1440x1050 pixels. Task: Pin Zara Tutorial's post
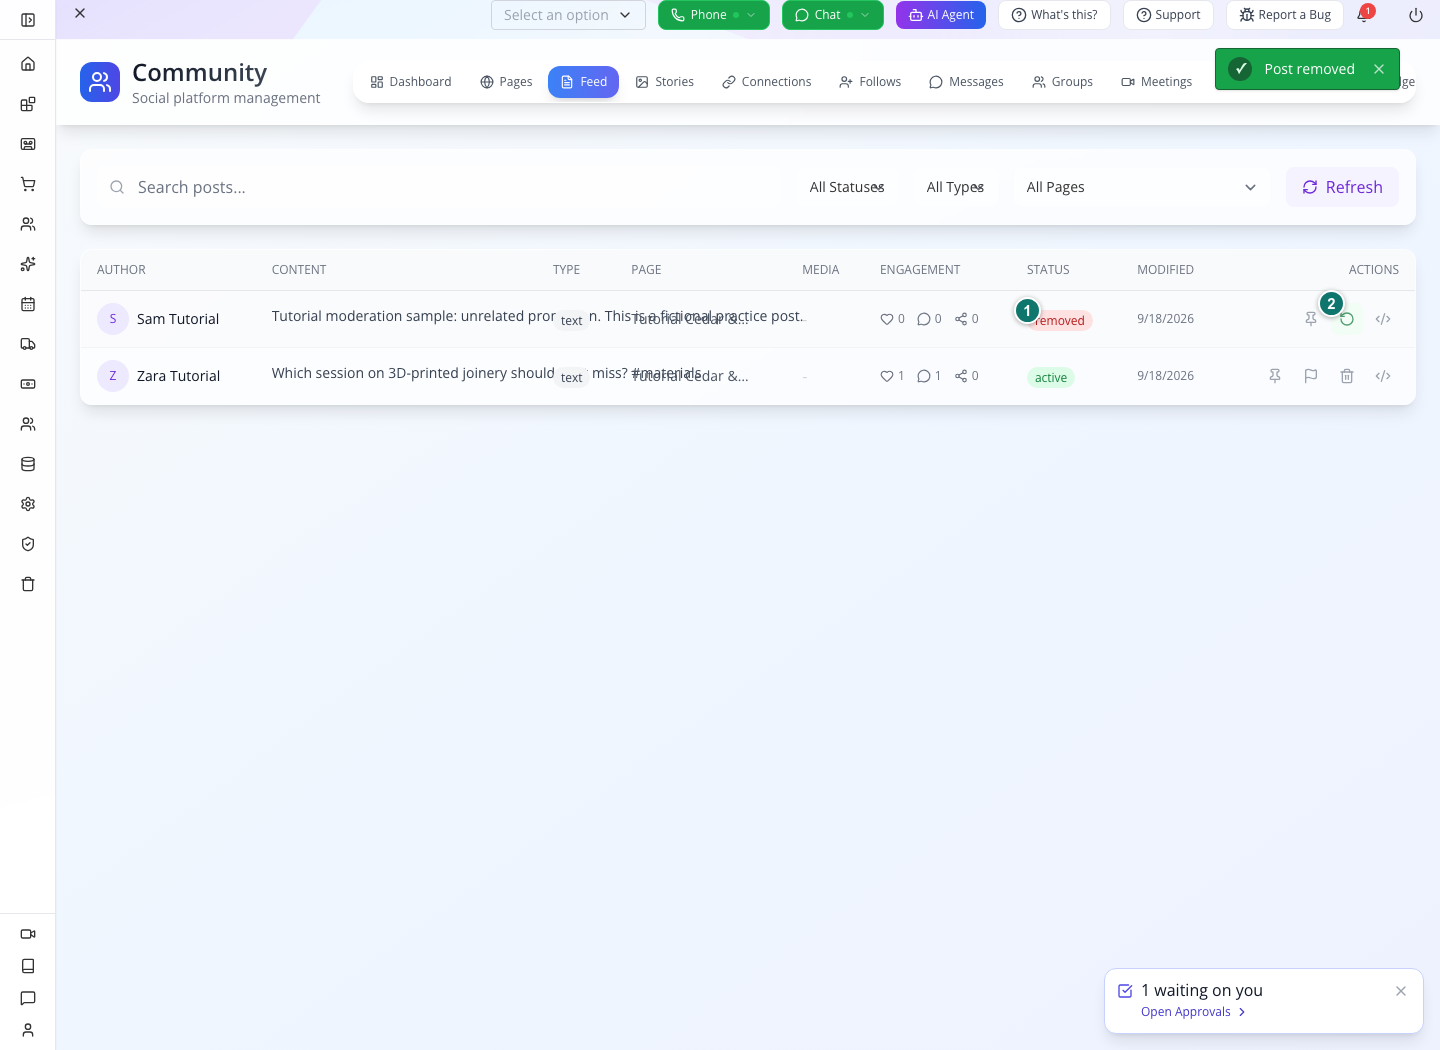pos(1275,376)
